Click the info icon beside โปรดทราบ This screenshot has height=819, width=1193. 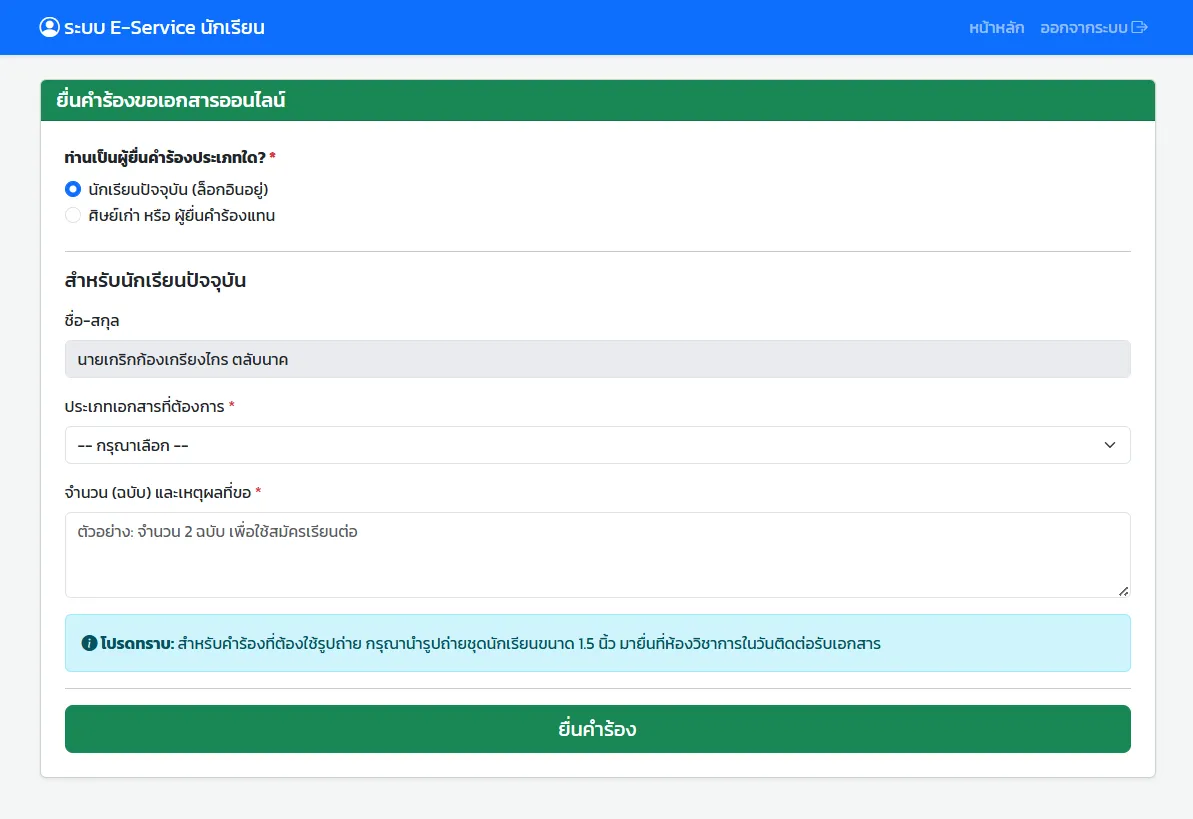(x=89, y=643)
